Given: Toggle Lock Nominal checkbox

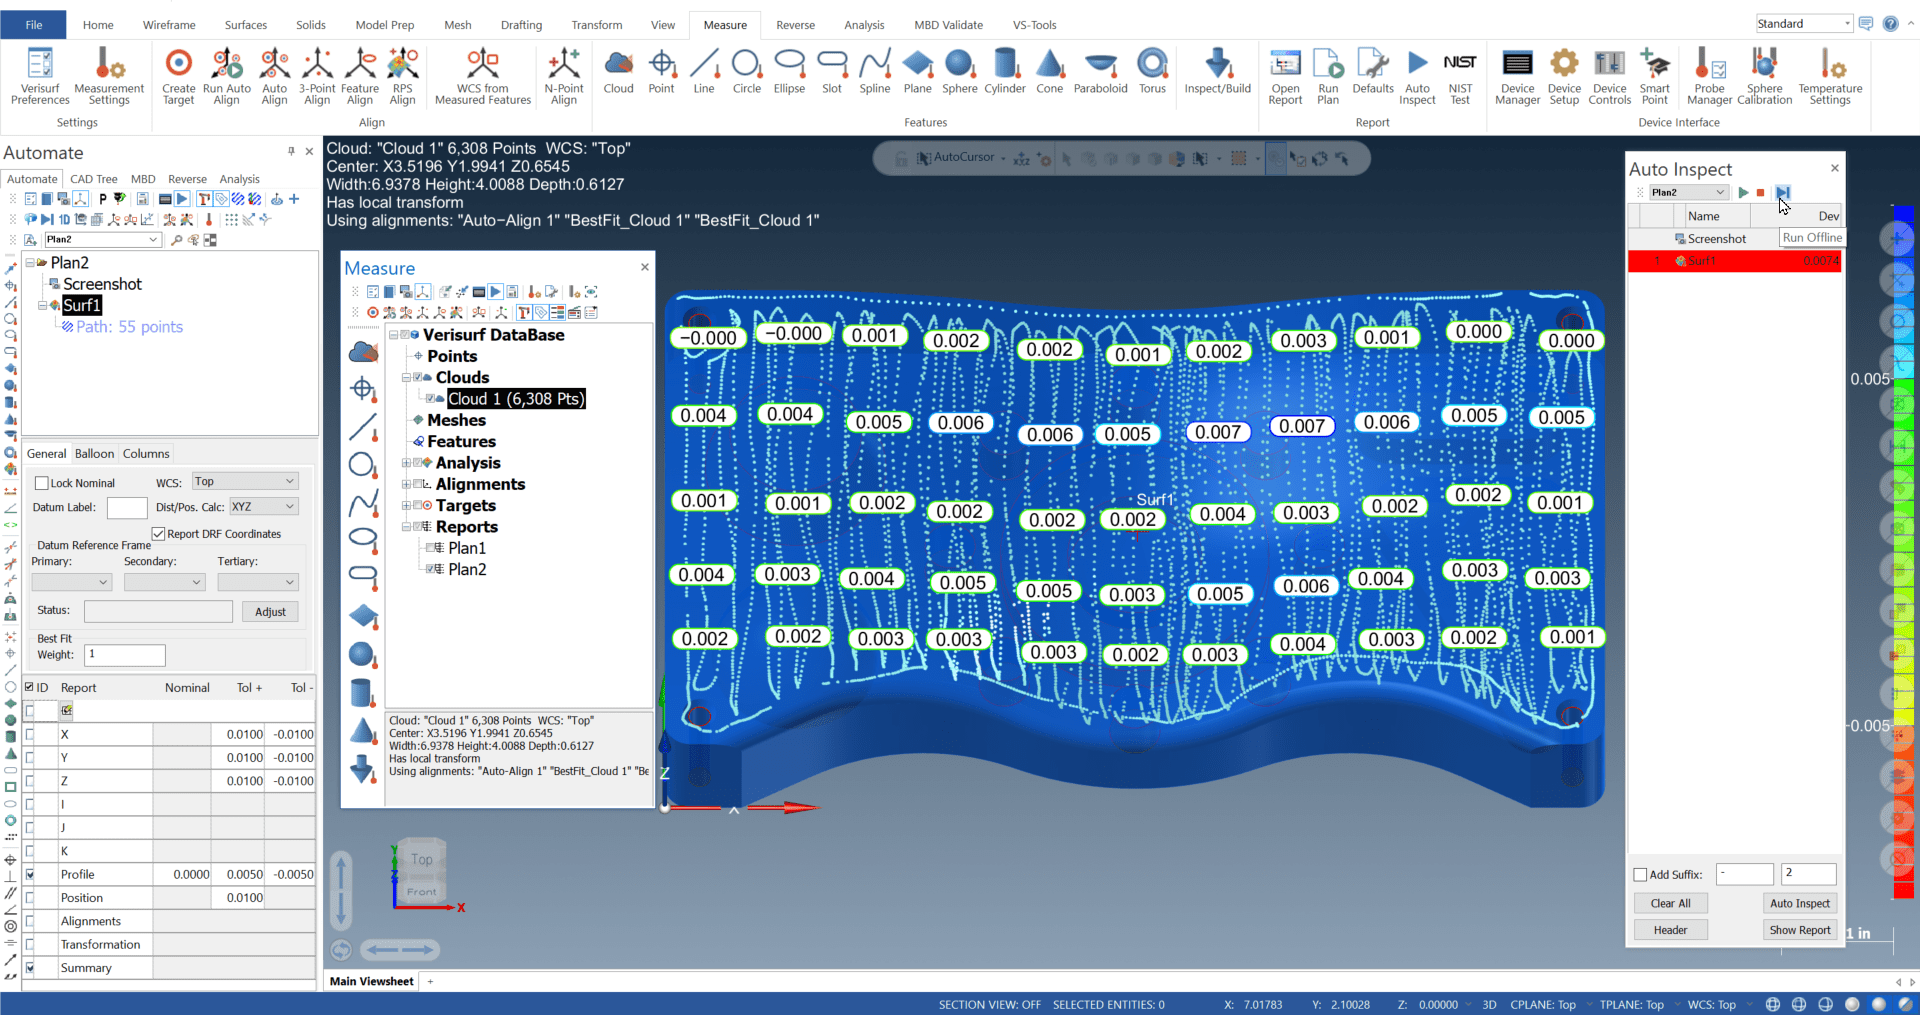Looking at the screenshot, I should click(42, 483).
